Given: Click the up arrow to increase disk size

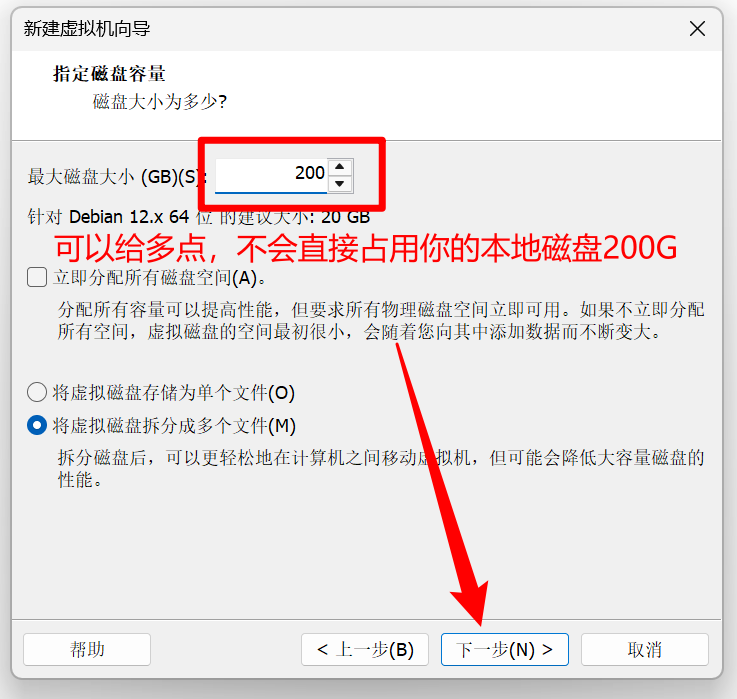Looking at the screenshot, I should [x=340, y=167].
